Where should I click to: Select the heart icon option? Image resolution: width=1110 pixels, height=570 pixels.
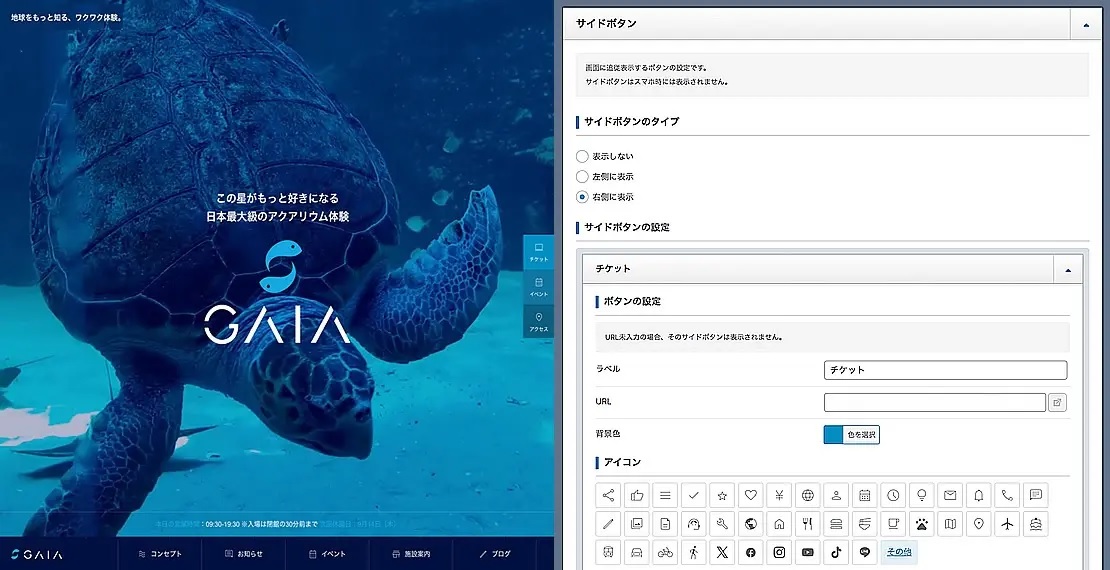coord(751,495)
